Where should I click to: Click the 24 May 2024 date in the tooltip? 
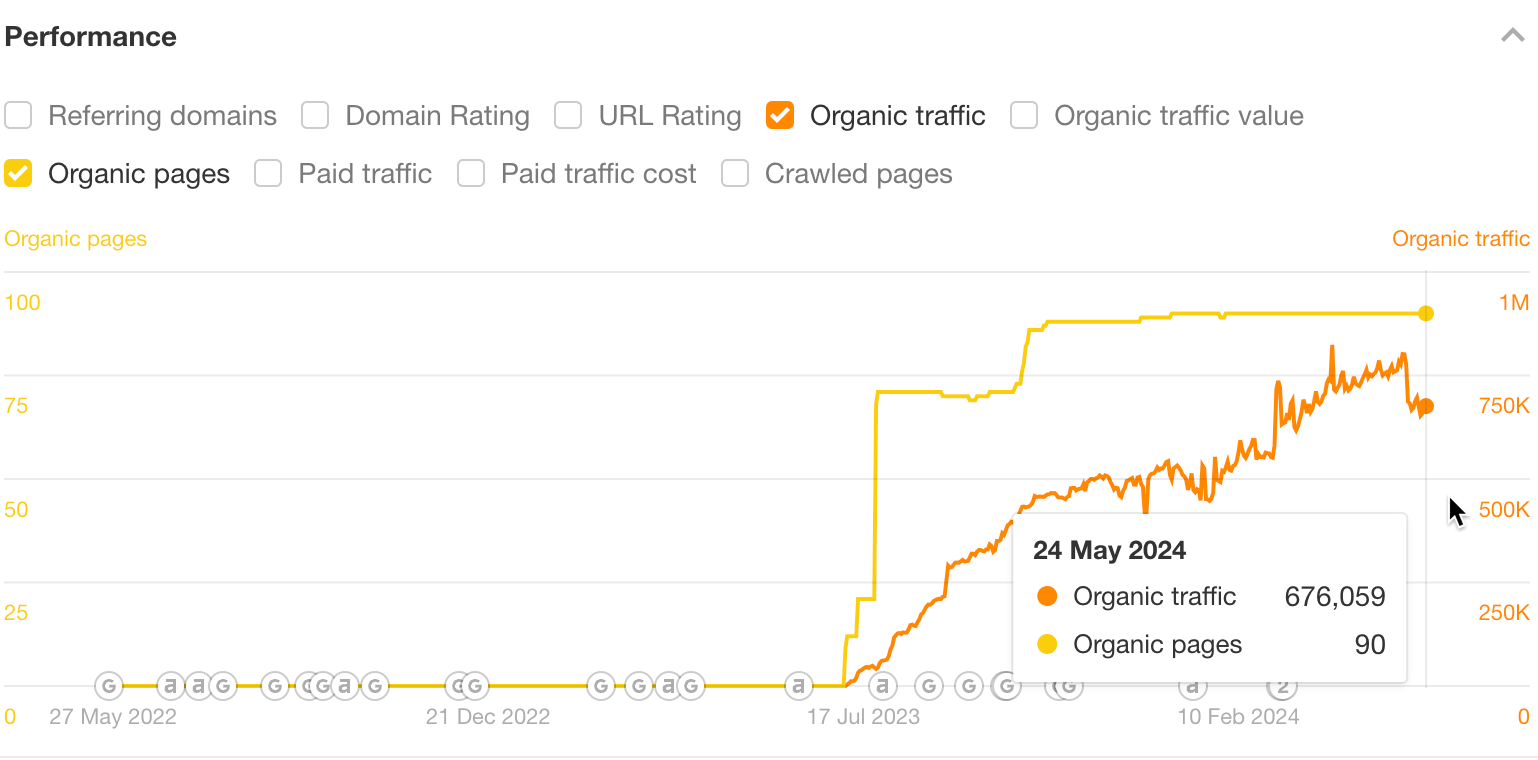[1109, 550]
